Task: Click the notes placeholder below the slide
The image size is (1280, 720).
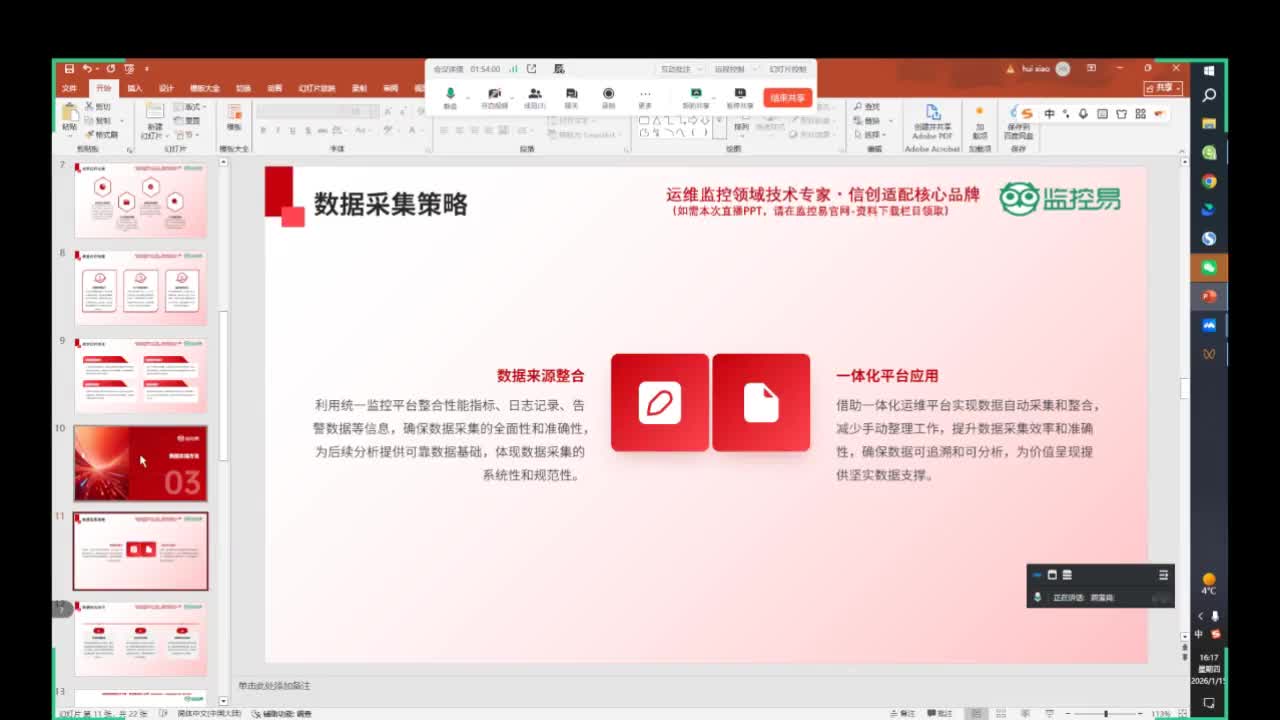Action: coord(274,686)
